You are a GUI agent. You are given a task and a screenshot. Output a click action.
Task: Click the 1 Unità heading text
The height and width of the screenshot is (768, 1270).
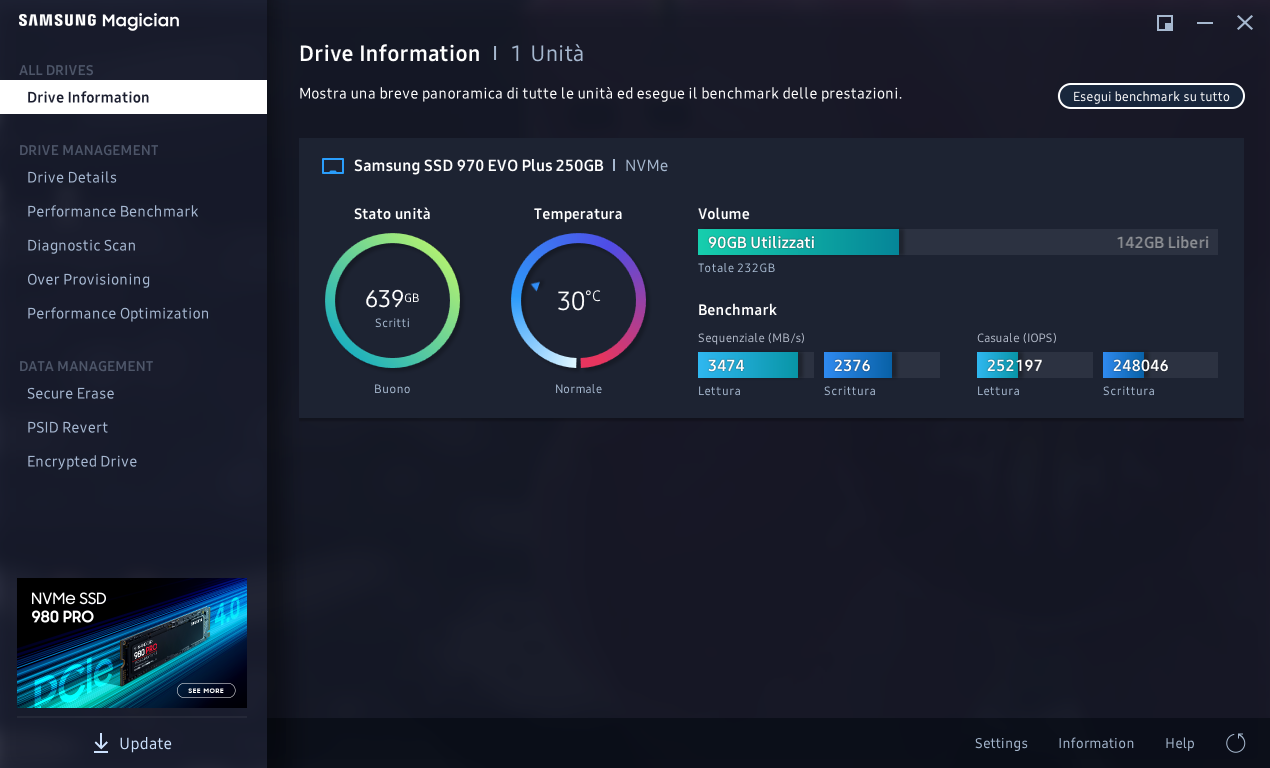[x=547, y=54]
